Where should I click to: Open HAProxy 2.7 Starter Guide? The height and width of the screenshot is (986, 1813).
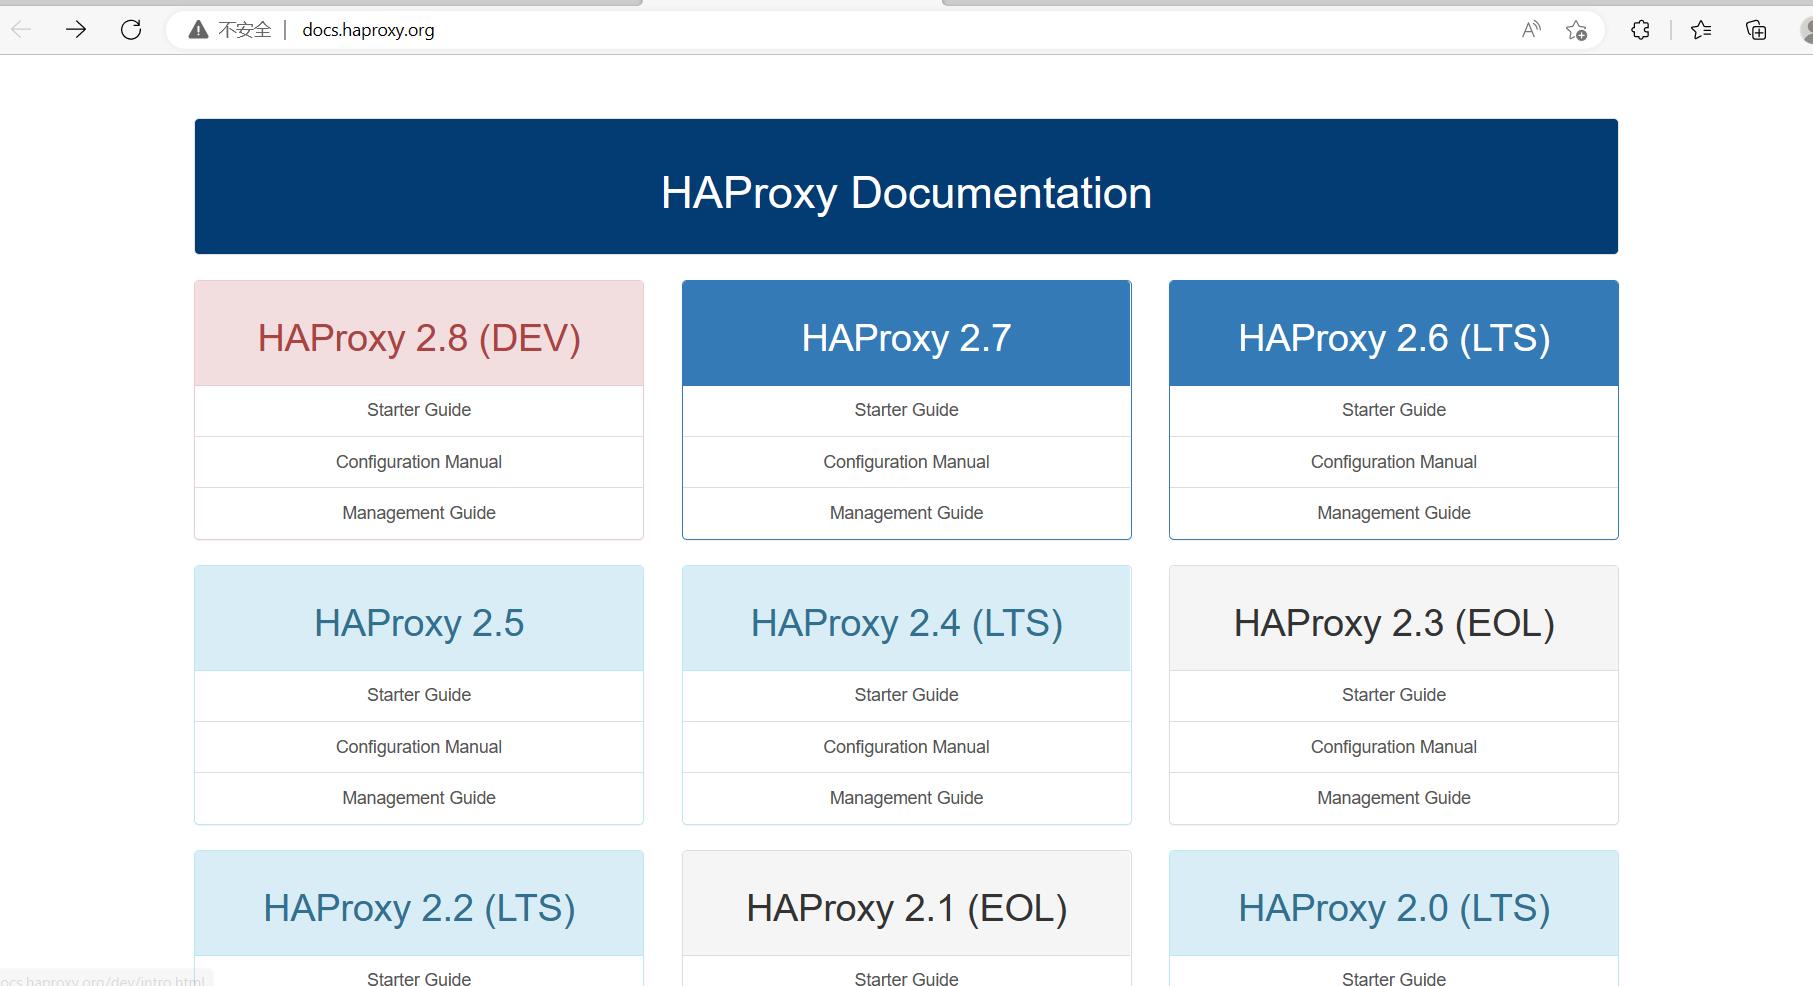(x=906, y=410)
